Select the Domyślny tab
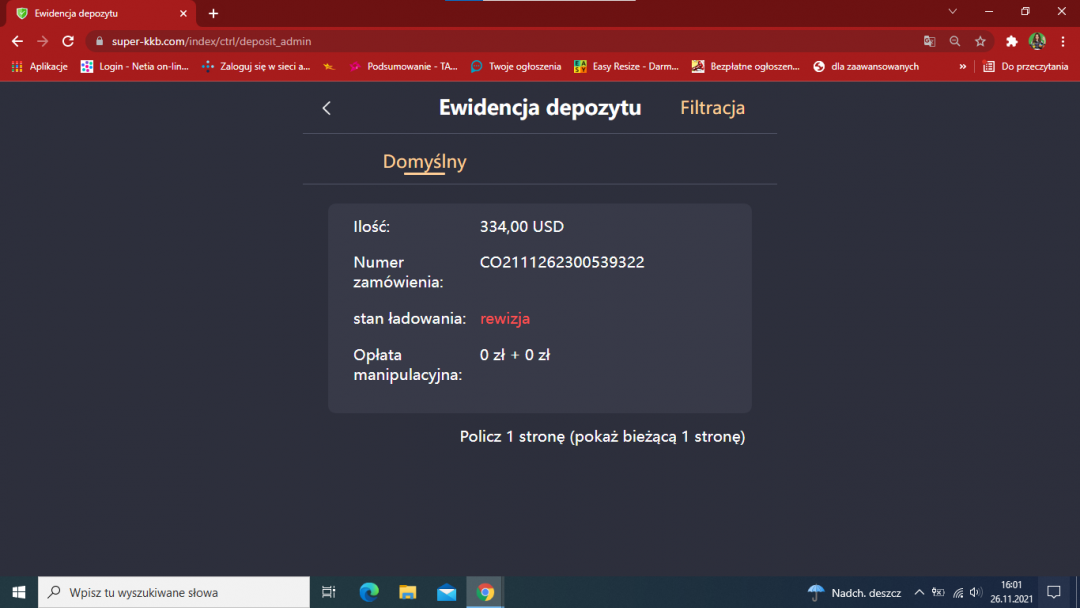1080x608 pixels. pos(424,161)
